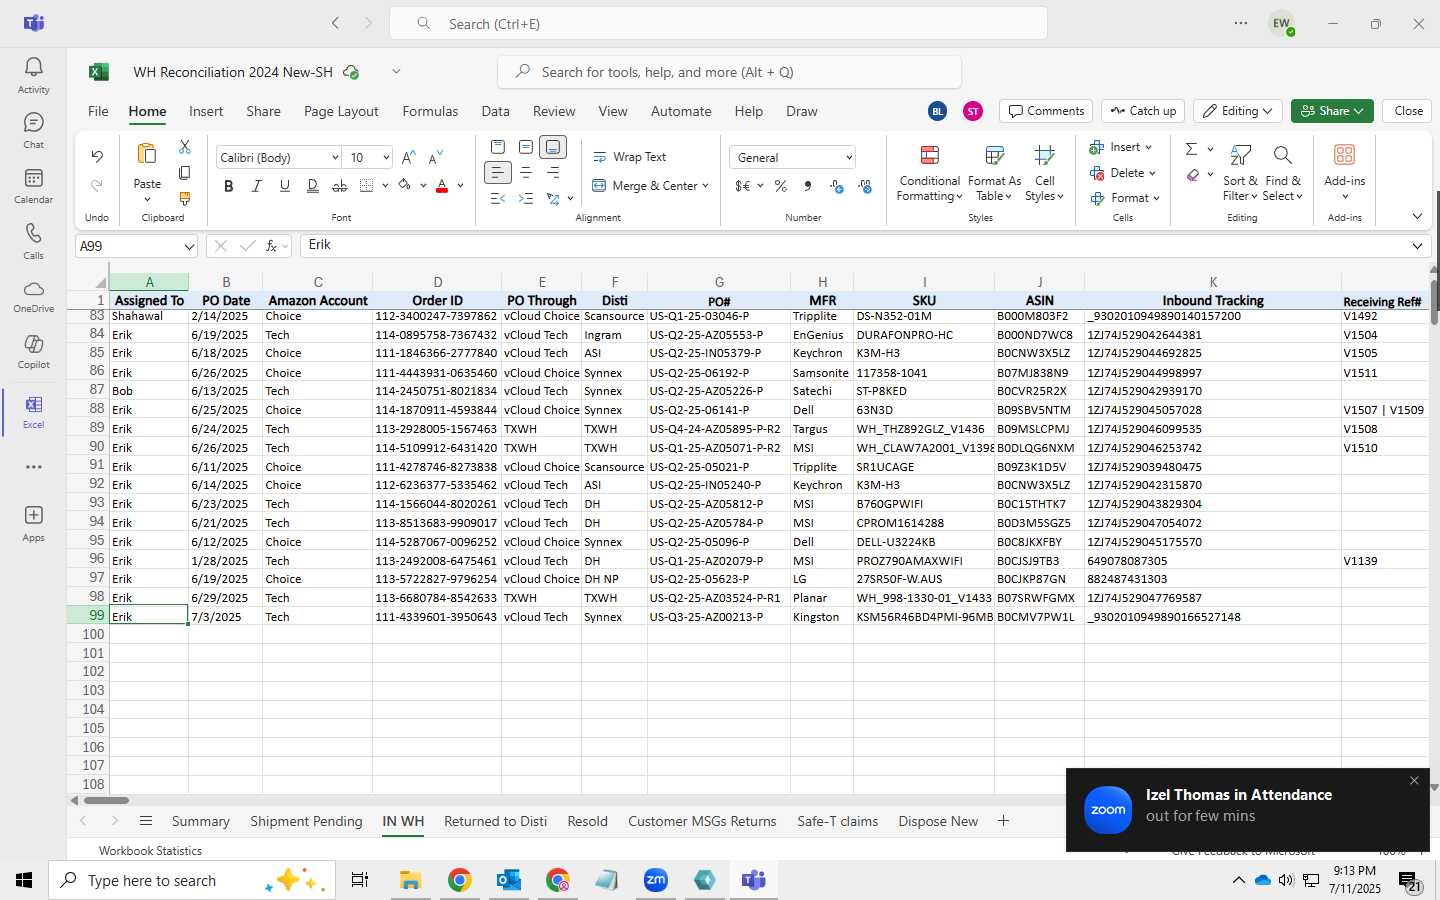Open Teams Activity bell
The width and height of the screenshot is (1440, 900).
(x=33, y=75)
